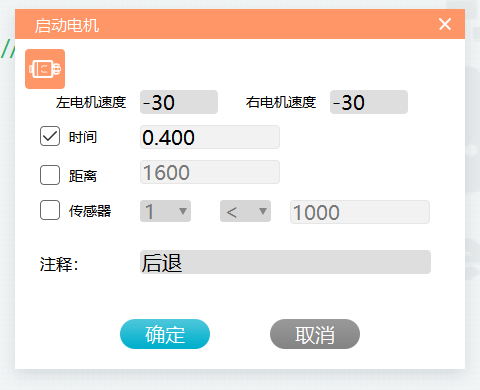Click the orange motor icon
This screenshot has width=480, height=390.
click(x=45, y=69)
